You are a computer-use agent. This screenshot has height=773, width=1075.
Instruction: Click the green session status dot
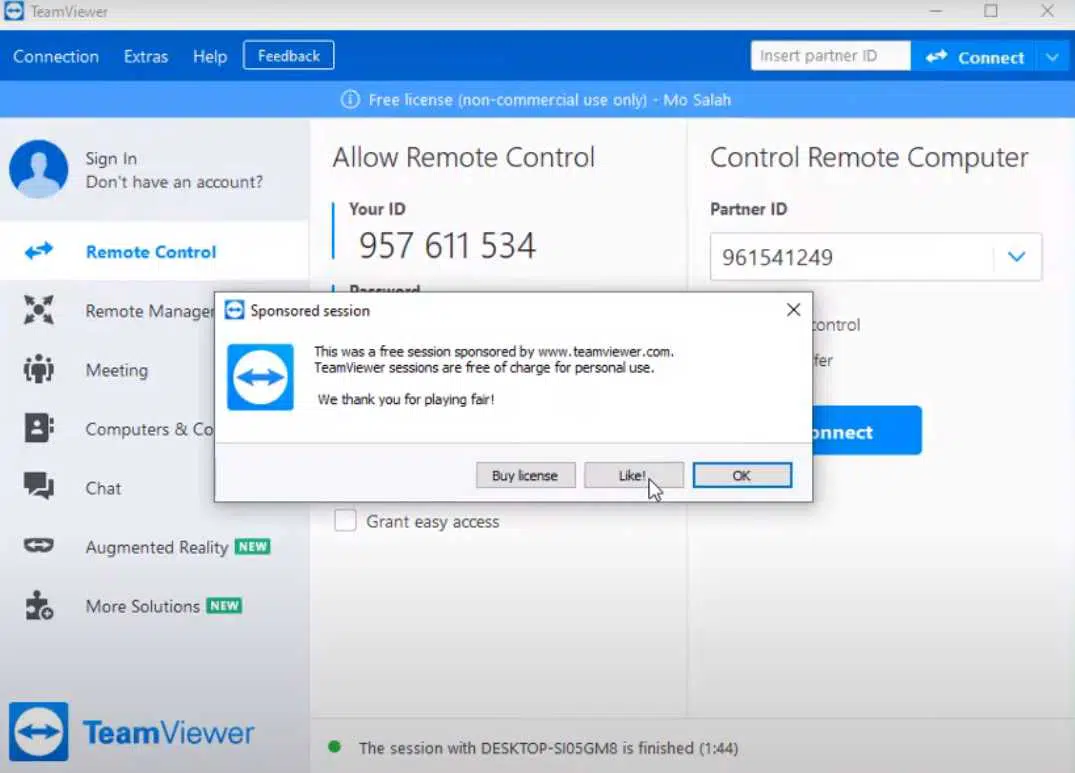click(335, 747)
